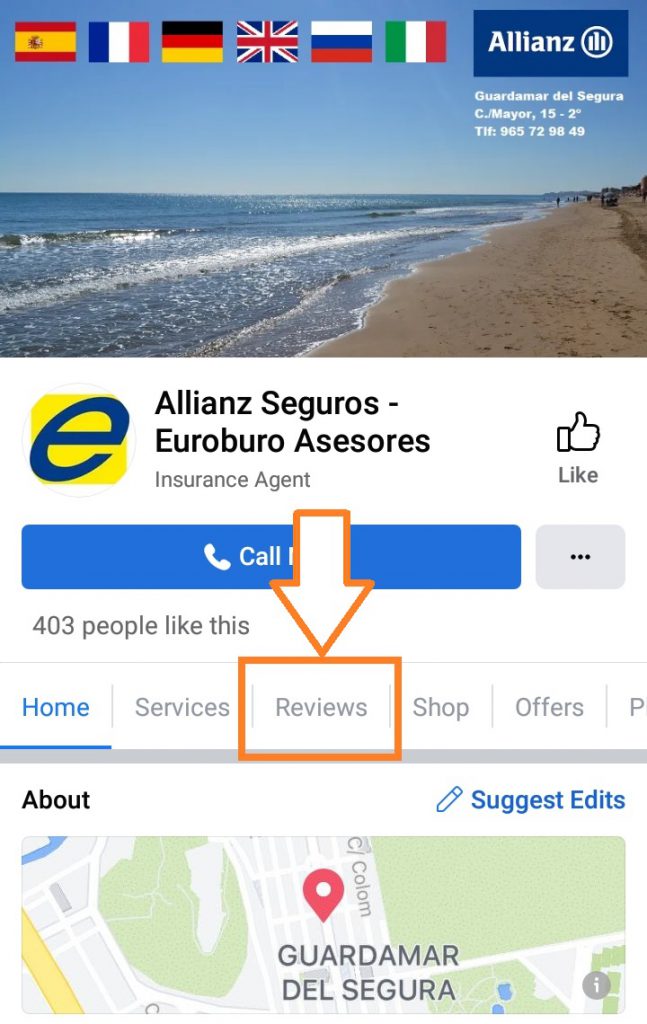This screenshot has width=647, height=1024.
Task: Select the Home tab
Action: (55, 707)
